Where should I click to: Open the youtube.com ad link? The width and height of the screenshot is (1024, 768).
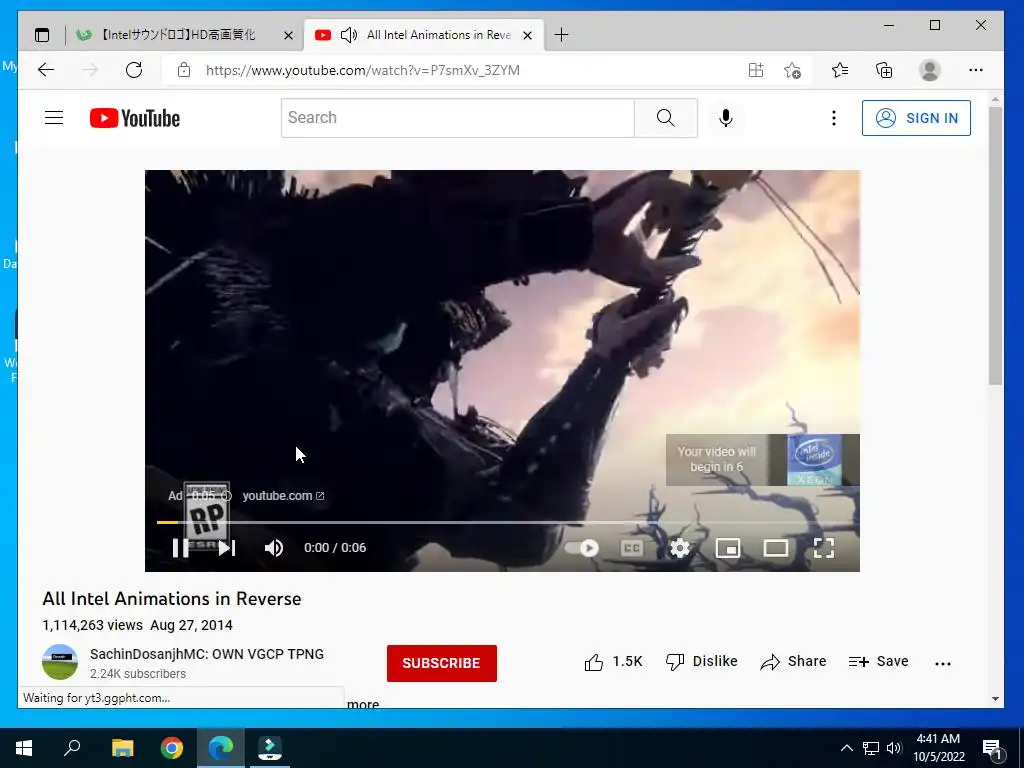click(283, 496)
